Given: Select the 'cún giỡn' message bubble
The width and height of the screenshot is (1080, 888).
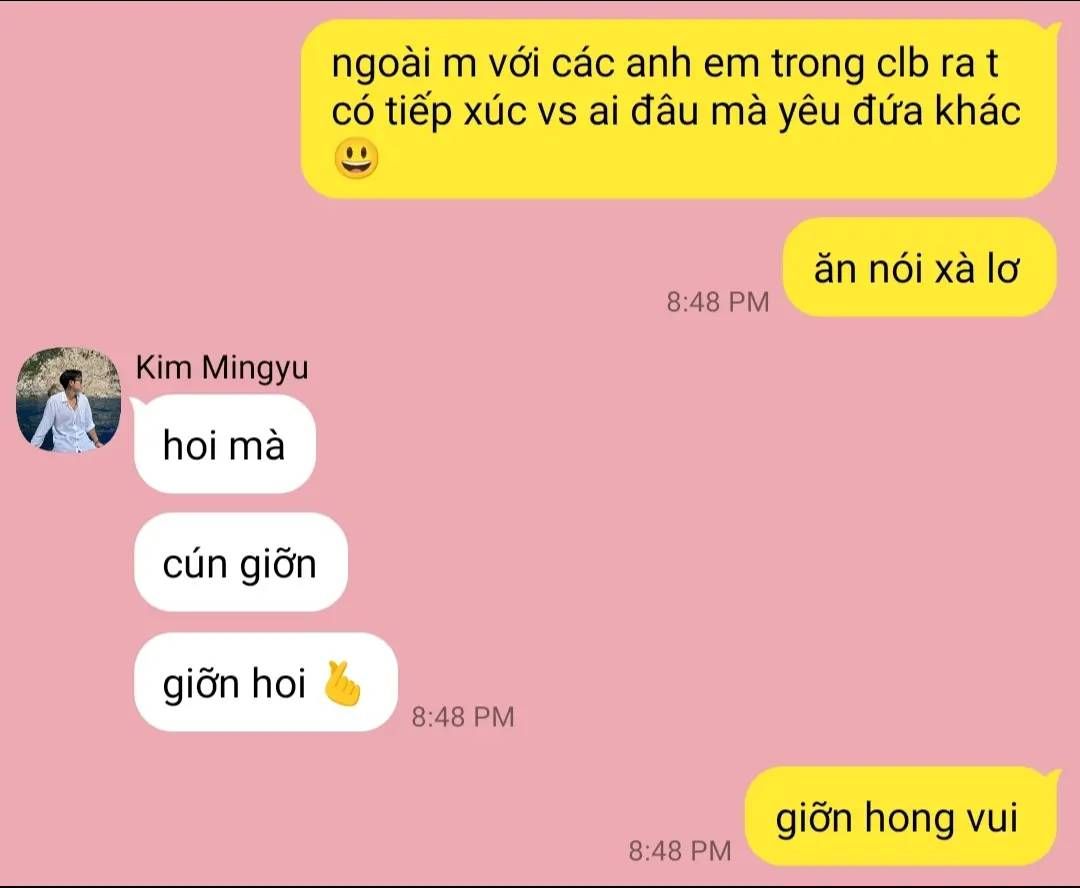Looking at the screenshot, I should (240, 562).
